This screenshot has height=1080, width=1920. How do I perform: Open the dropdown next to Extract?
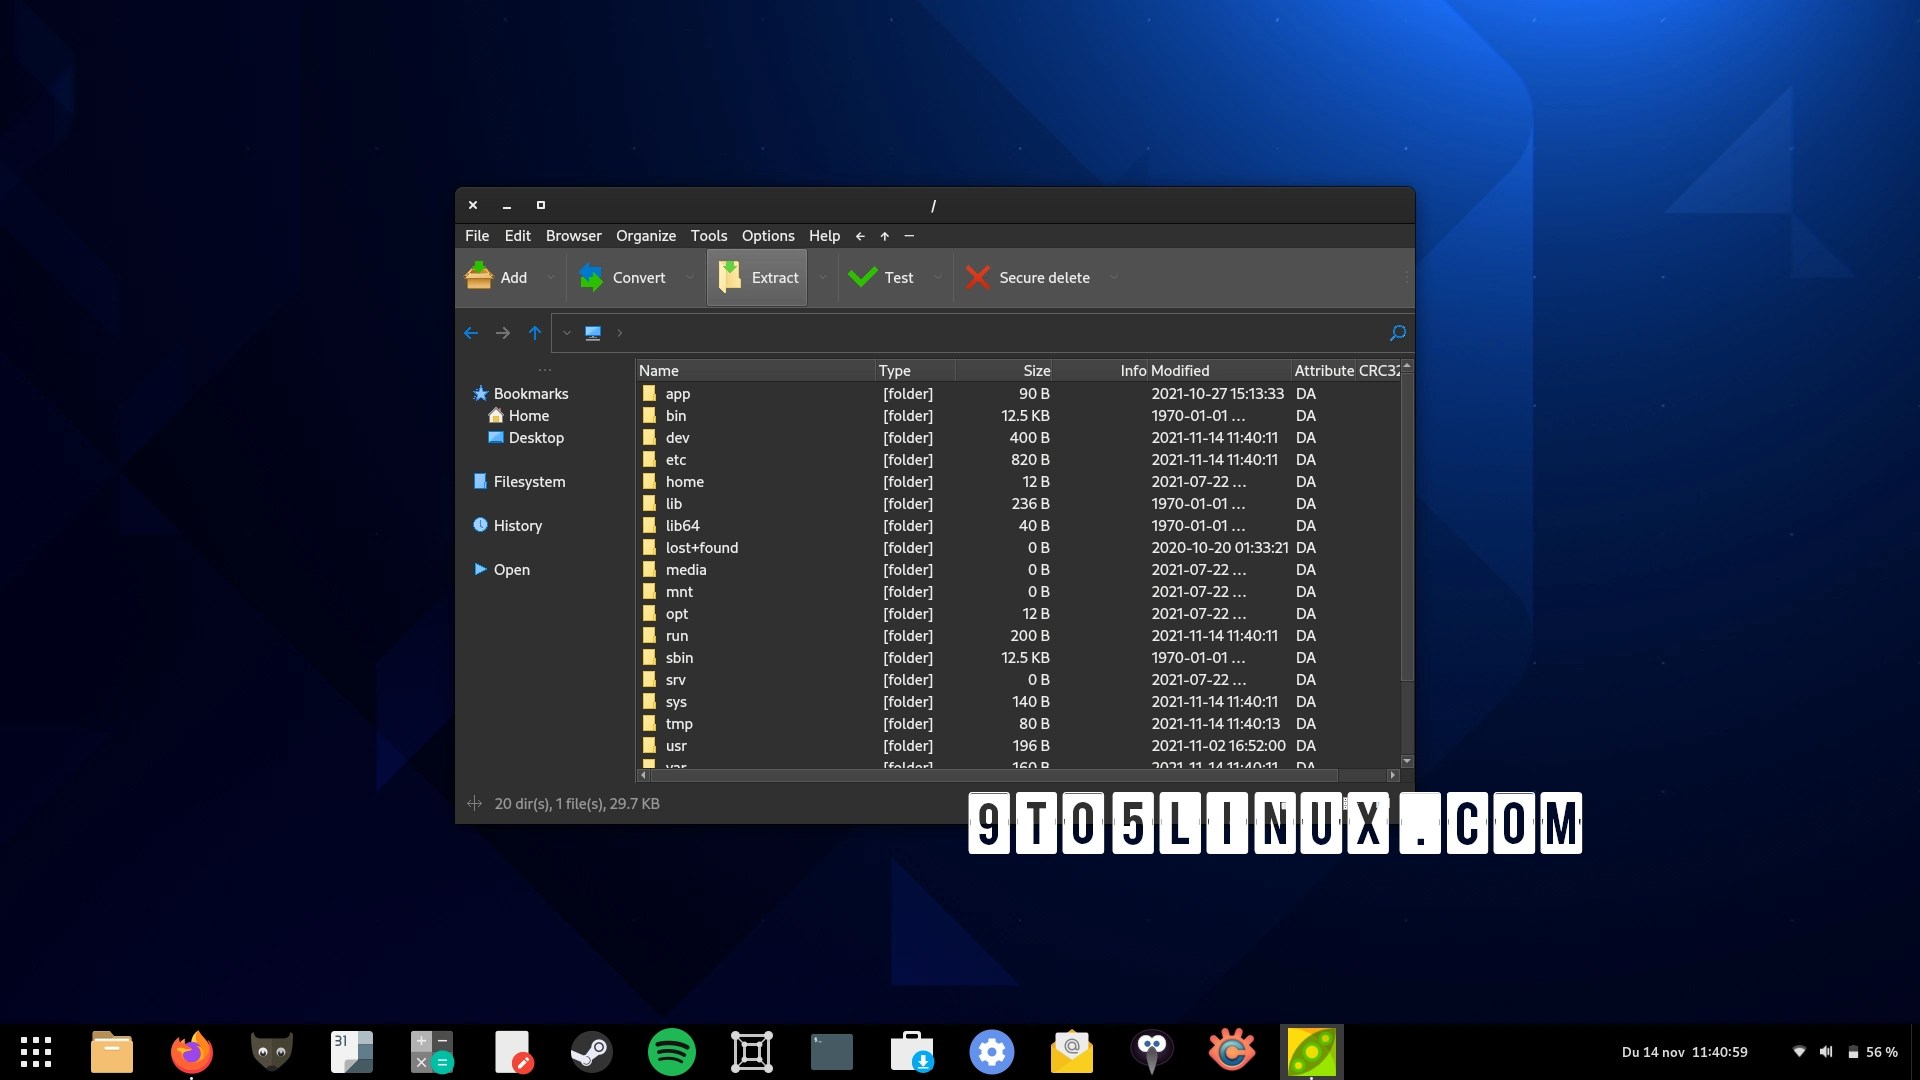822,277
